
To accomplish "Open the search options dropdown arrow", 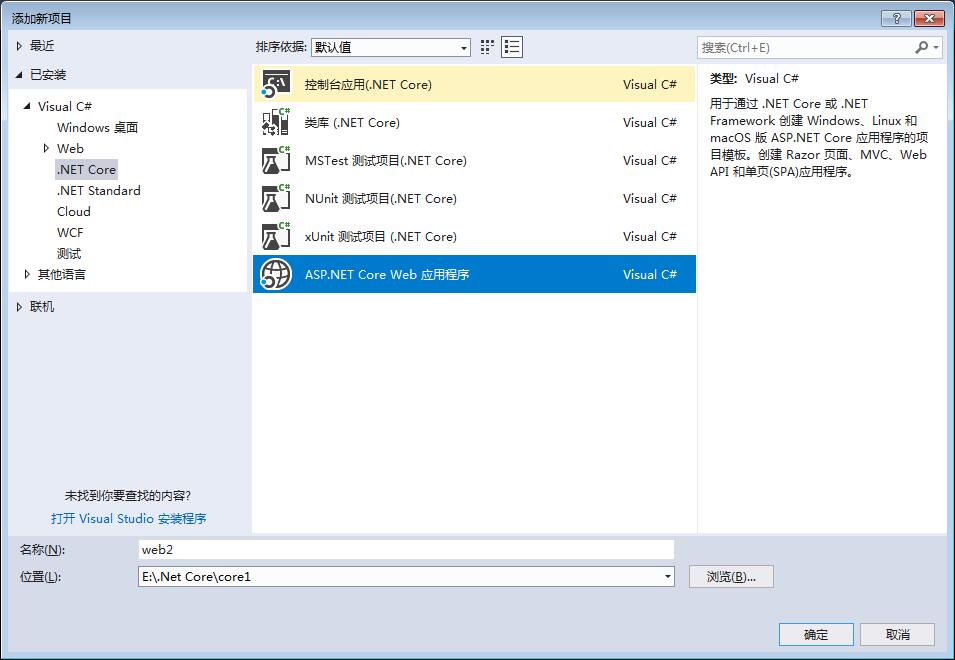I will point(936,47).
